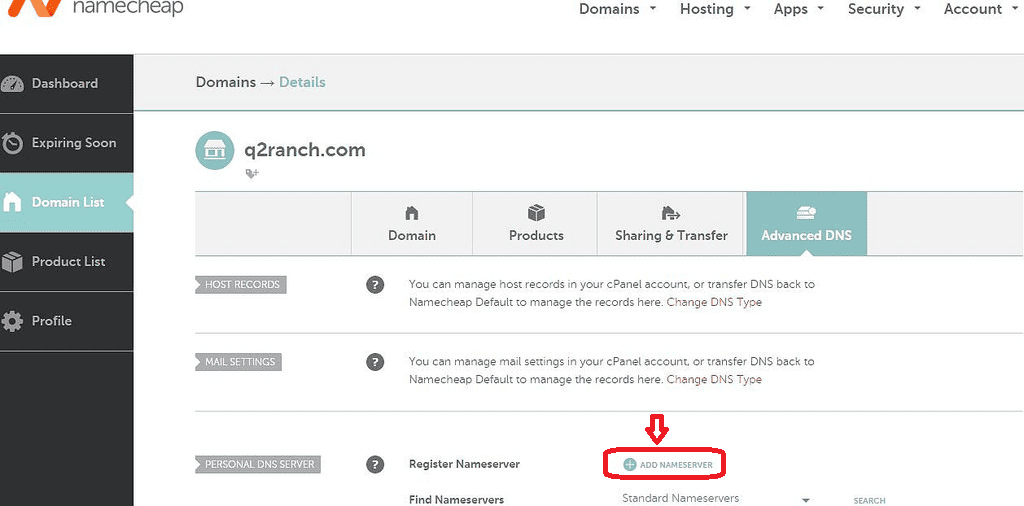Click the add tag icon under q2ranch.com
The width and height of the screenshot is (1024, 506).
pos(252,173)
